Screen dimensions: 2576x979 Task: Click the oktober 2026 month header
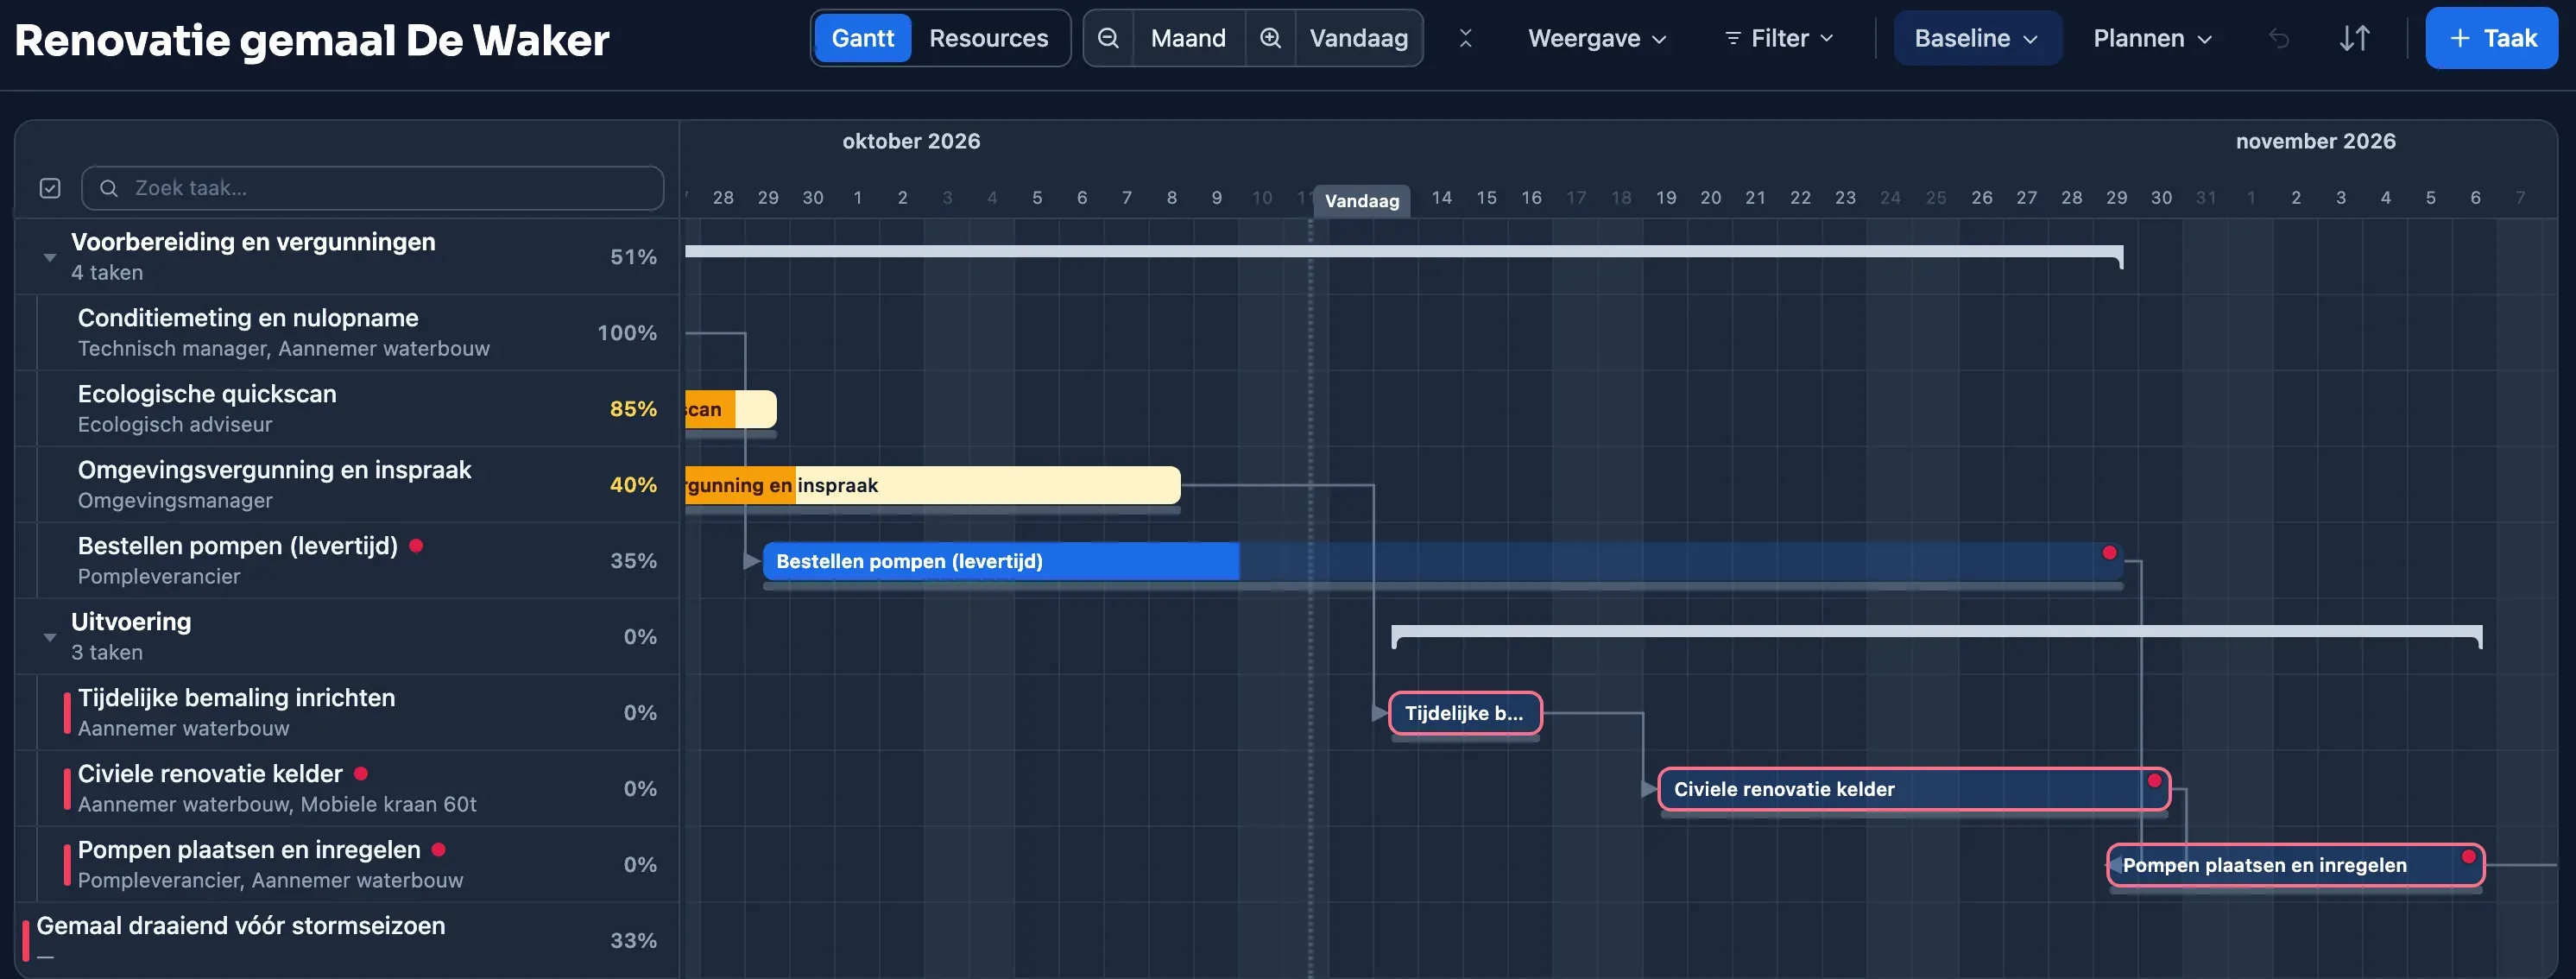click(x=911, y=141)
